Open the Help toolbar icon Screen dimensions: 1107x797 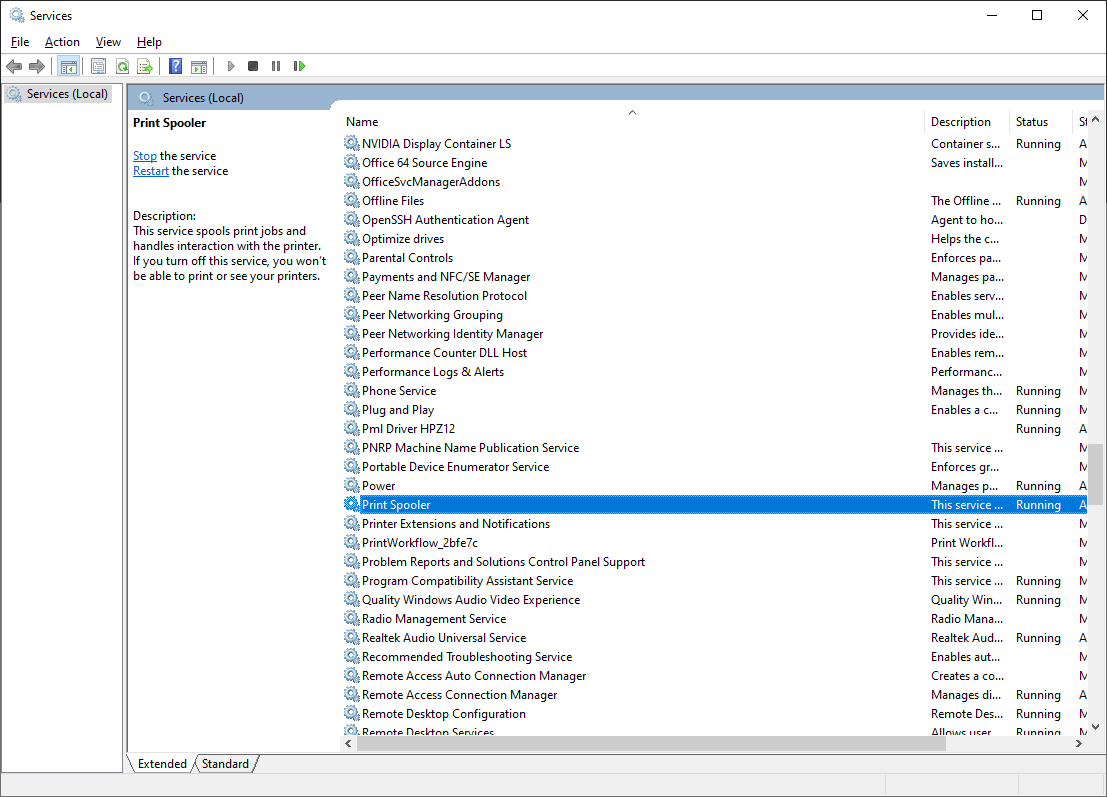point(175,66)
